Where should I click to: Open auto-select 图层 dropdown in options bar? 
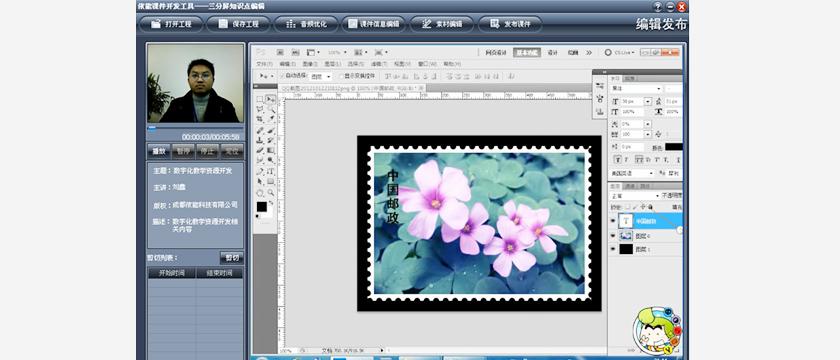coord(321,77)
